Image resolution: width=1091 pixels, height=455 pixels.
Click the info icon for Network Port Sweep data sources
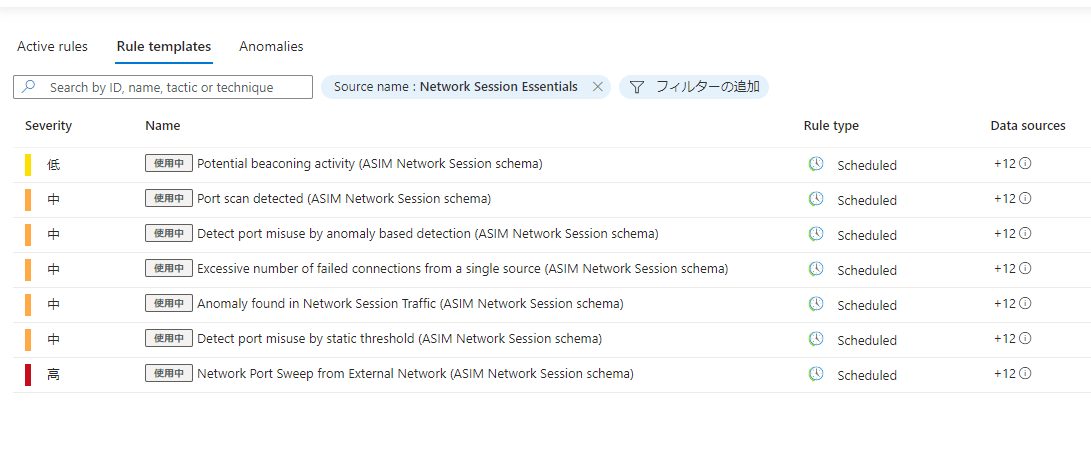[x=1025, y=374]
